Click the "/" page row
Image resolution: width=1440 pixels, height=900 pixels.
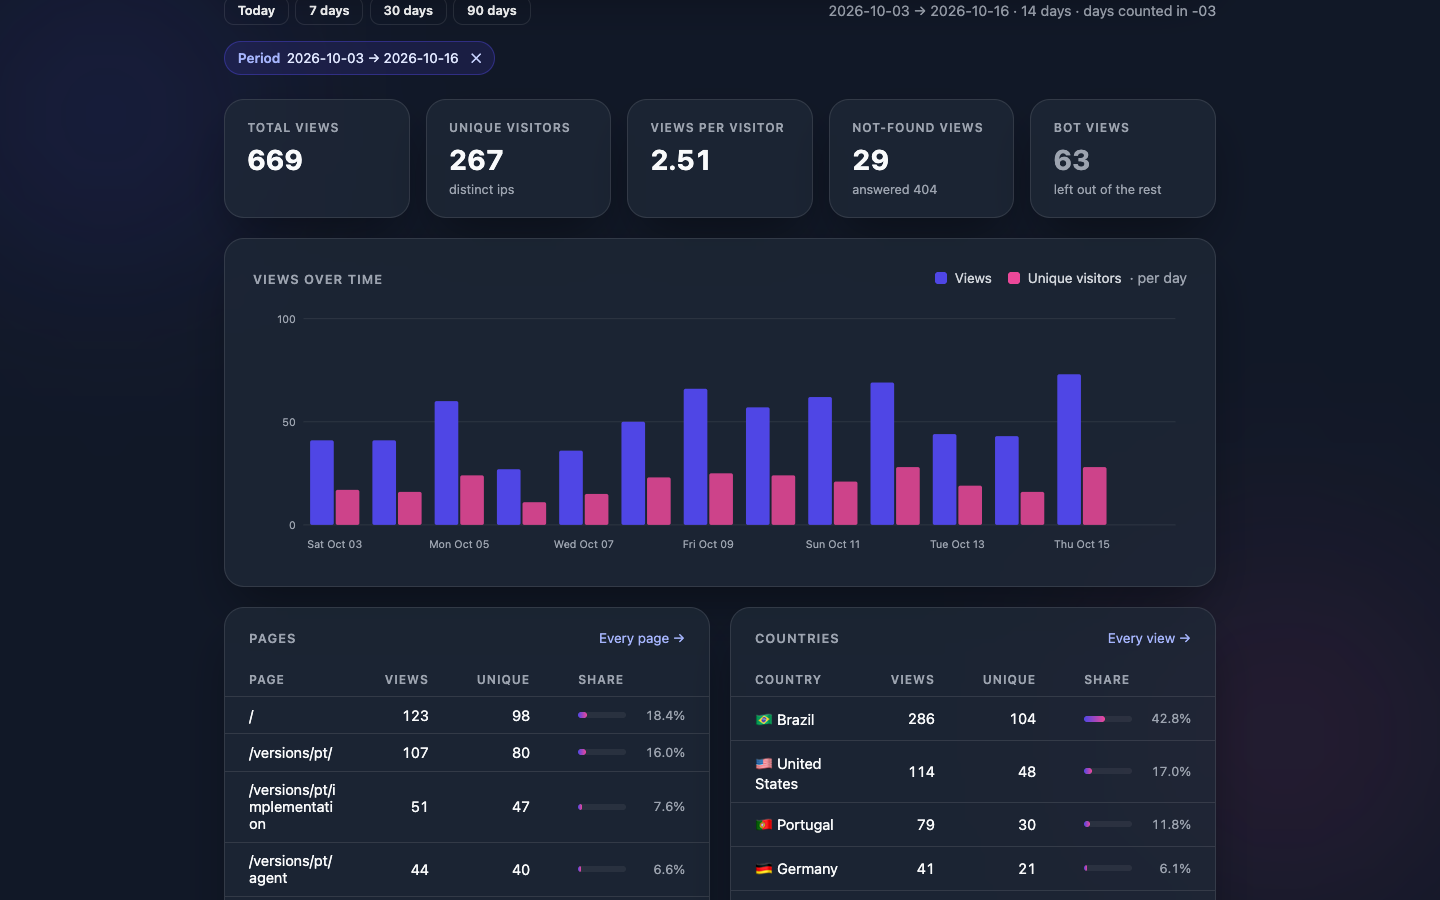(x=467, y=716)
